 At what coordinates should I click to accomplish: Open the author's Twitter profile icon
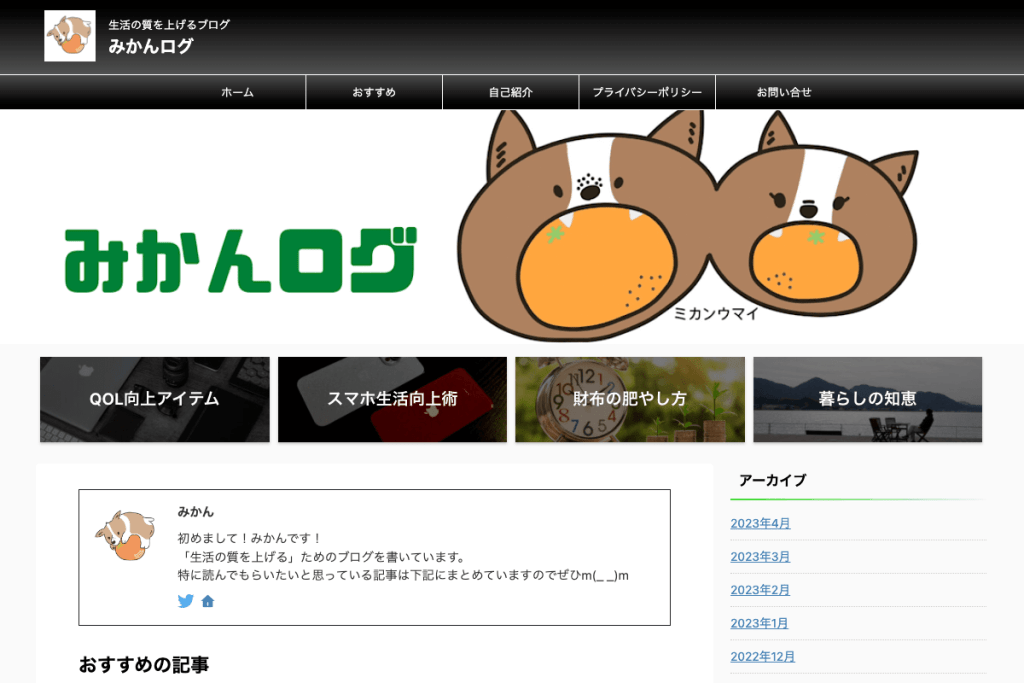point(185,601)
